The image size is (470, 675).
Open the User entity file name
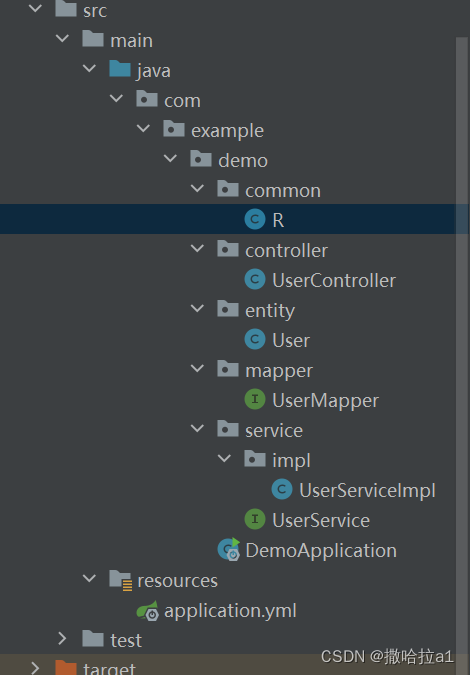(291, 341)
